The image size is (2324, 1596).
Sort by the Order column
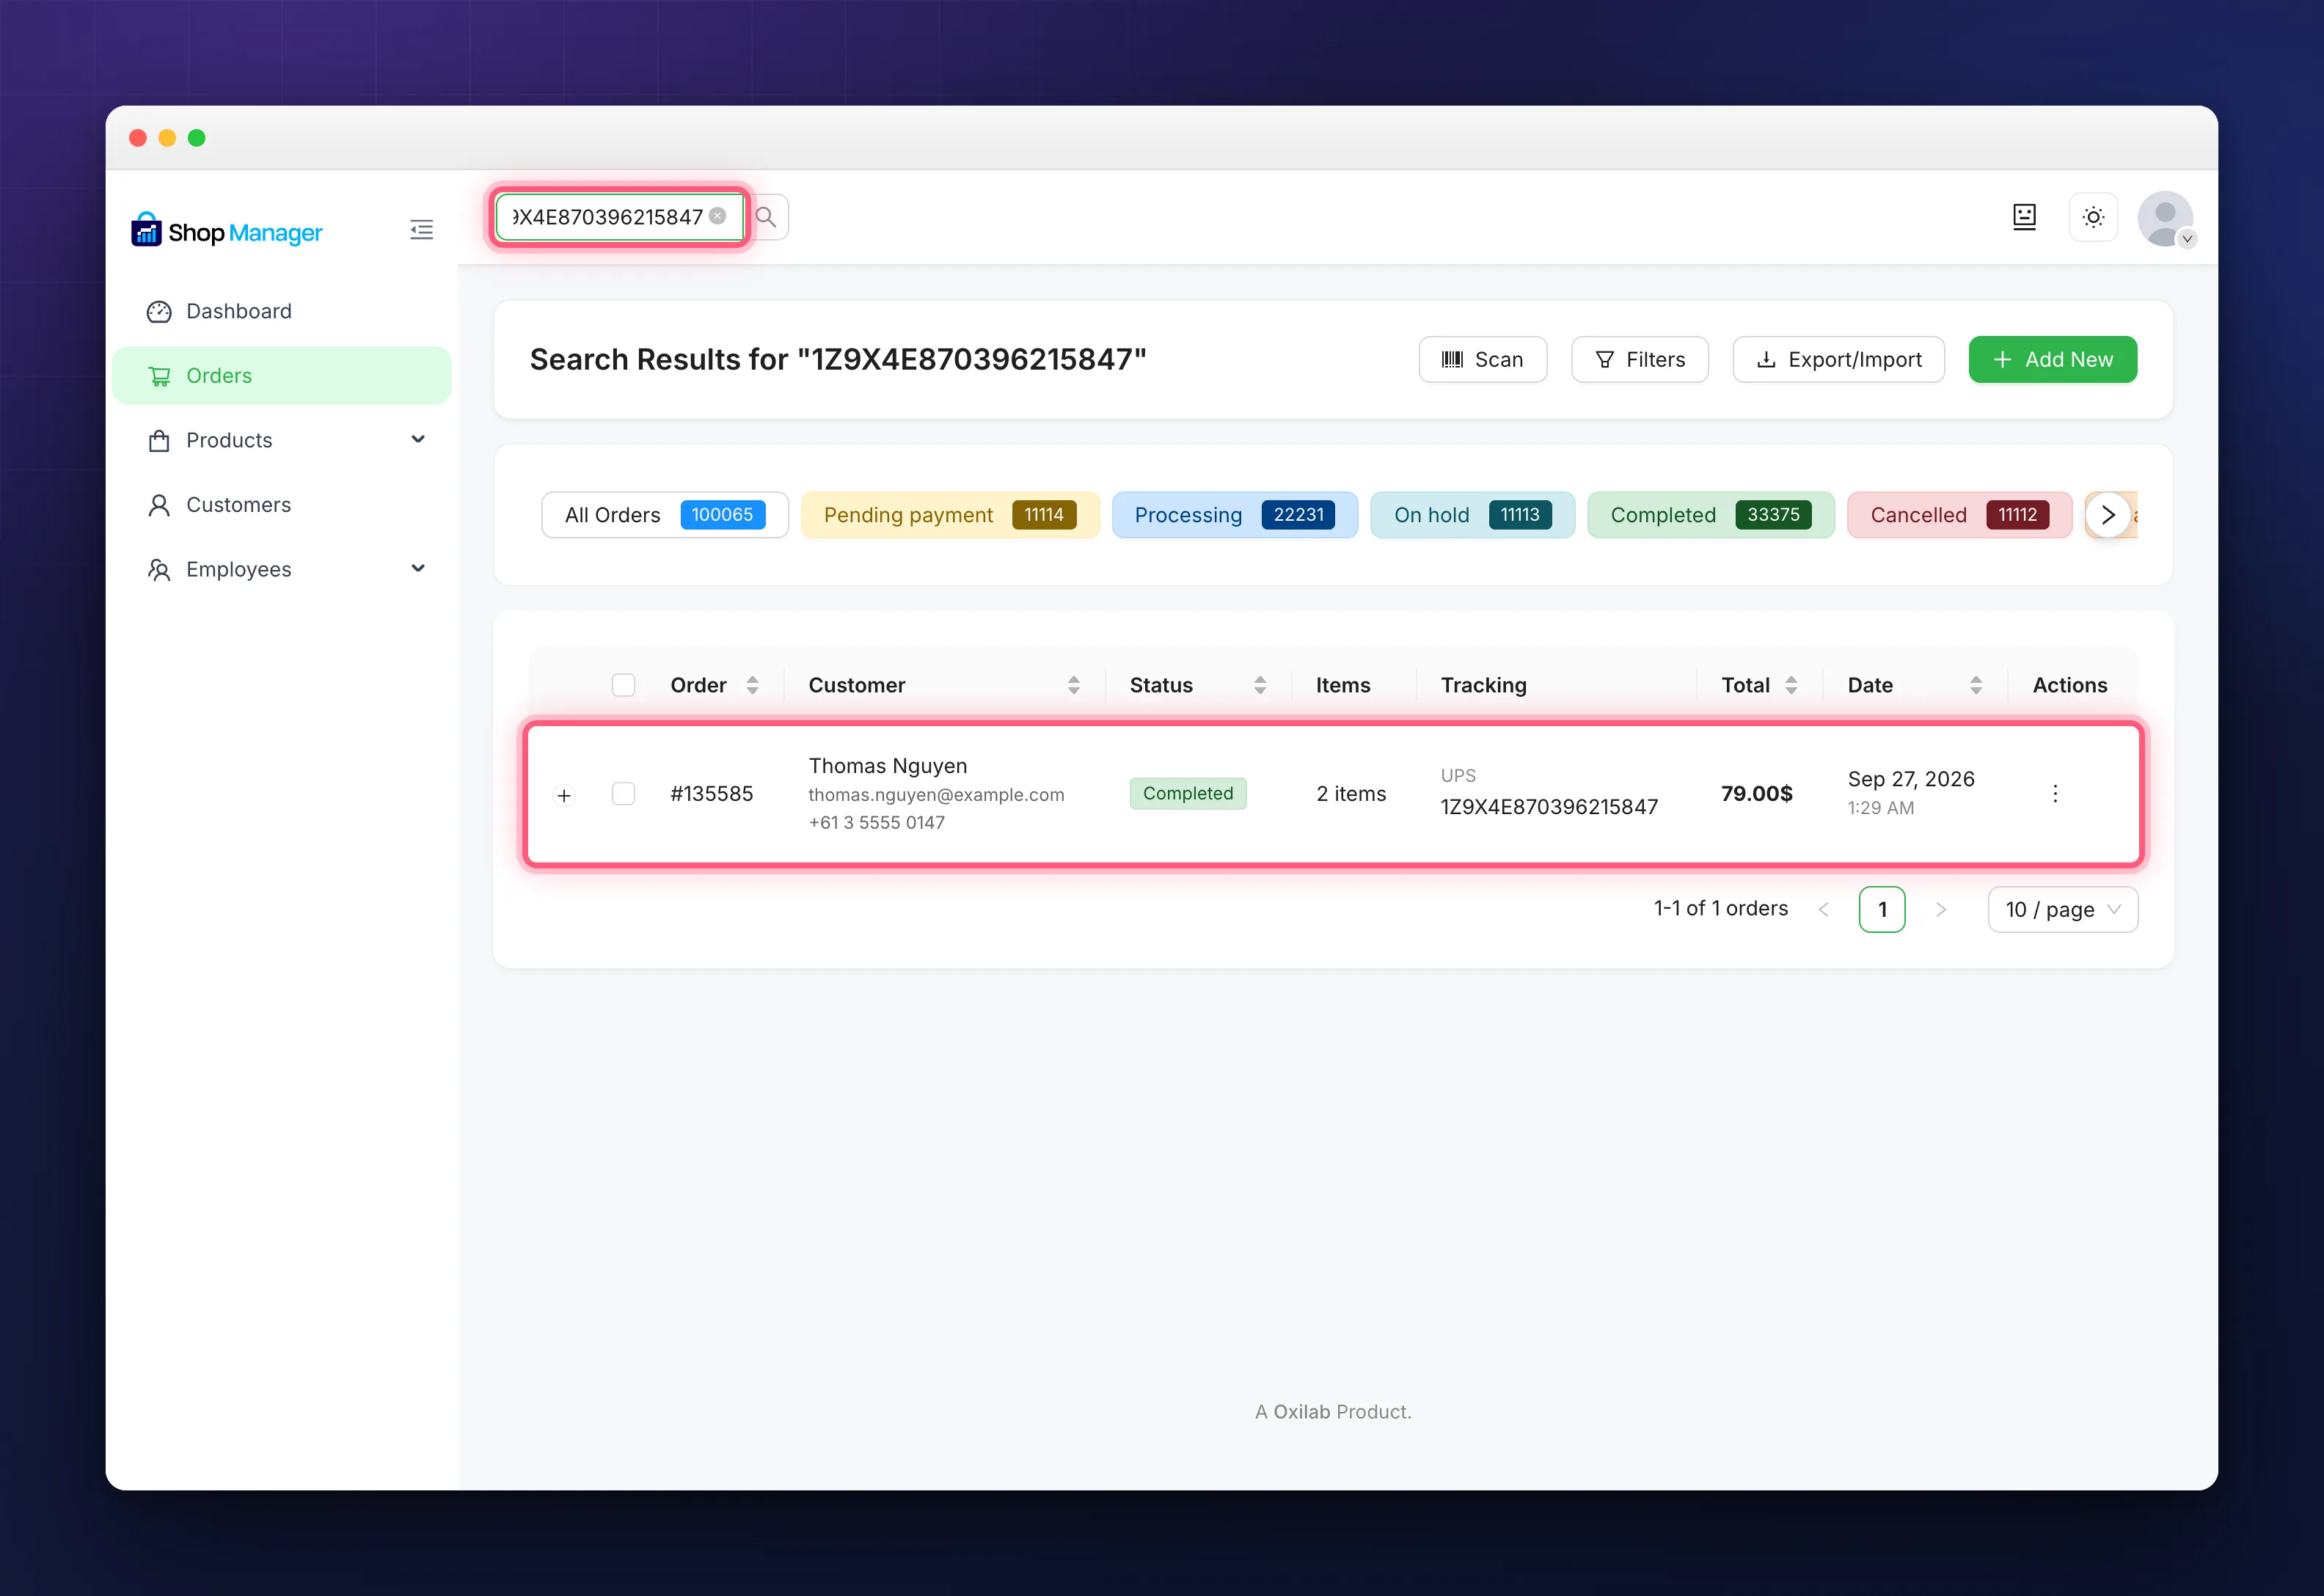coord(752,685)
